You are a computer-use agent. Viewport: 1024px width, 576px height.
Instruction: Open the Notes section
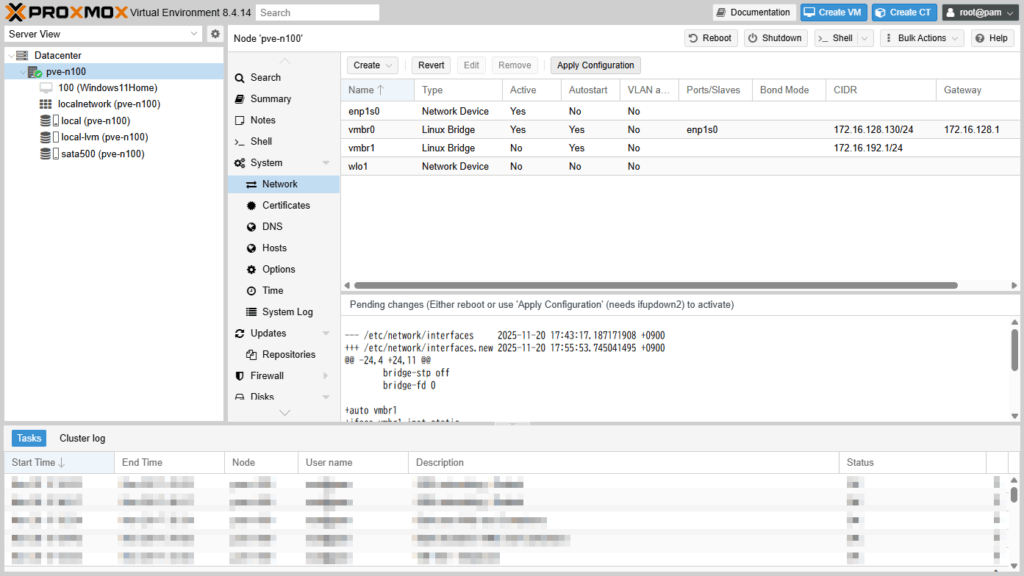[x=262, y=120]
